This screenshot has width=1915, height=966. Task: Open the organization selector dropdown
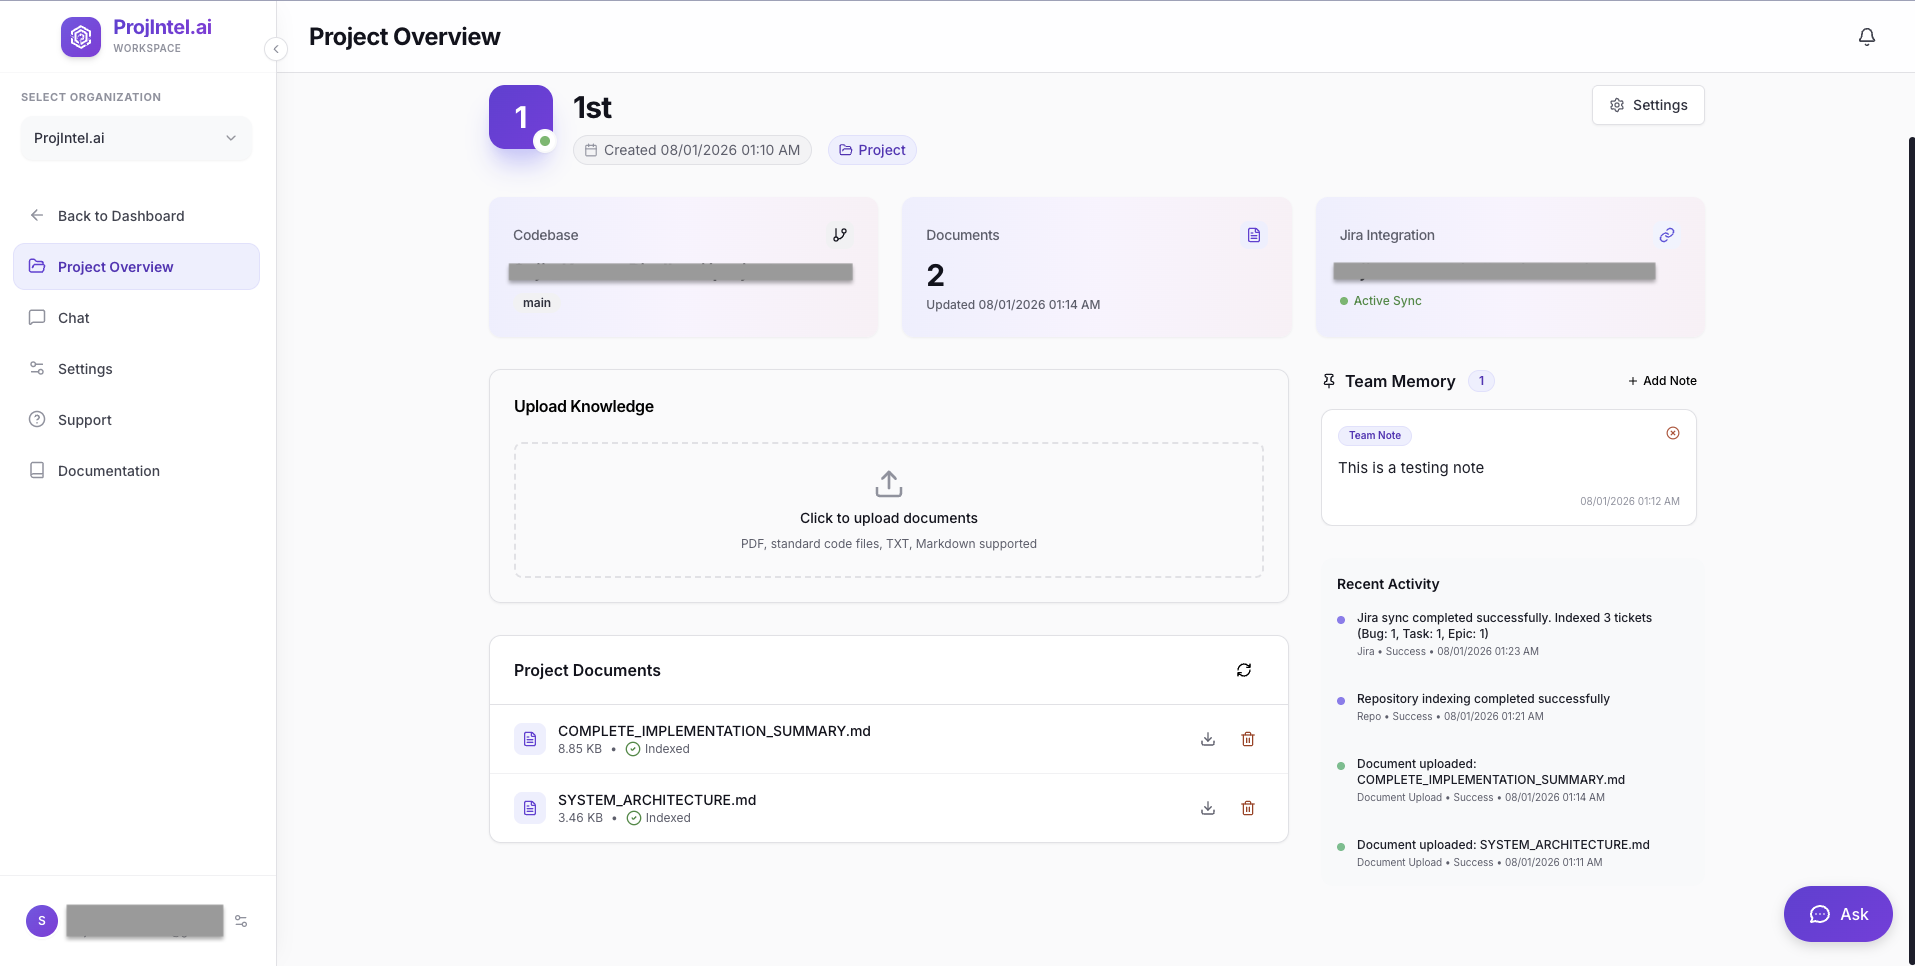pos(135,138)
